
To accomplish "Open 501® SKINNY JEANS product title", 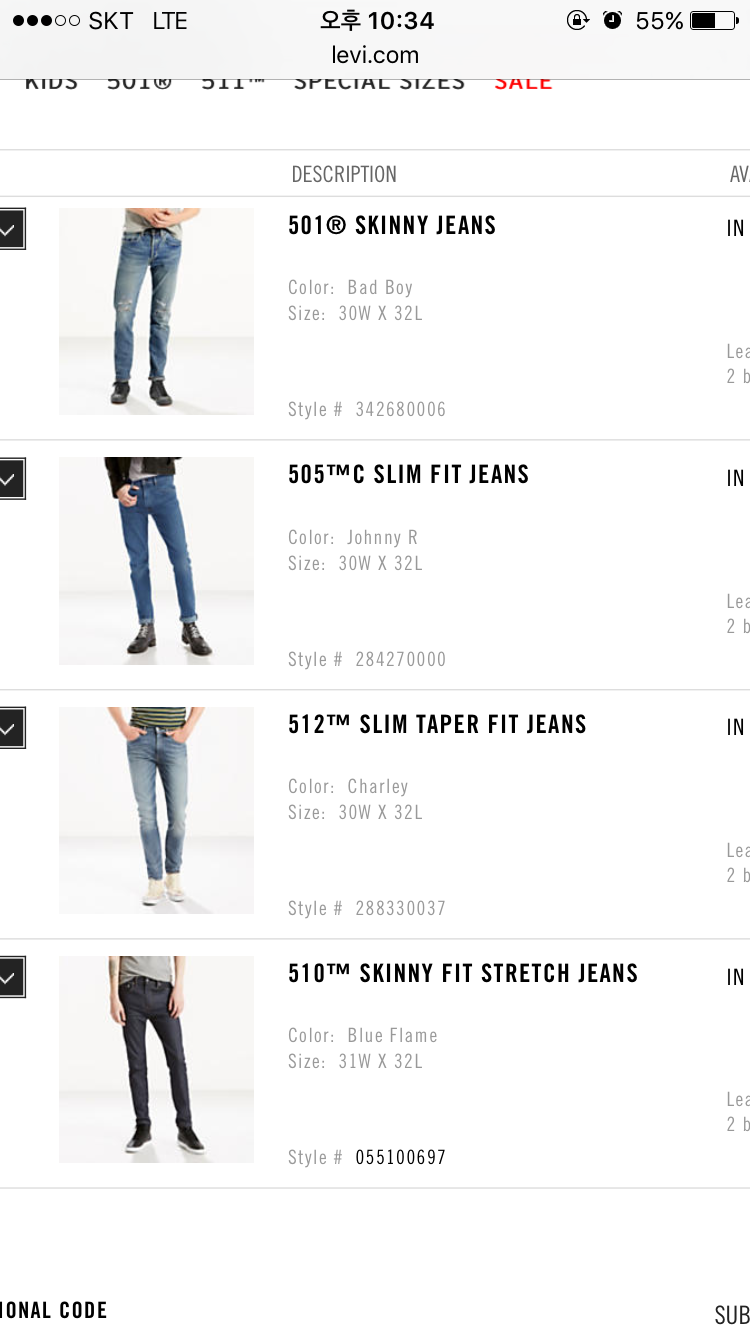I will pos(392,226).
